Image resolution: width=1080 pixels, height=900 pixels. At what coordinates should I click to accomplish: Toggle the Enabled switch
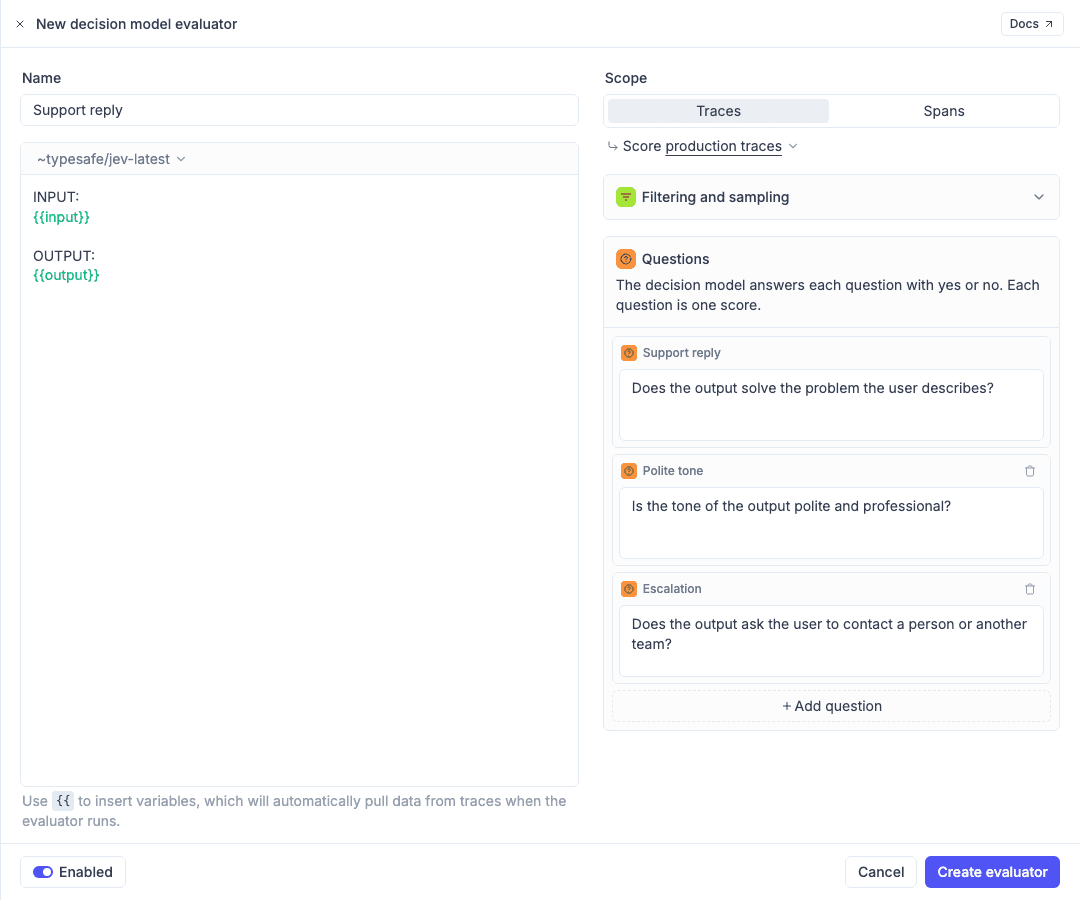(43, 872)
